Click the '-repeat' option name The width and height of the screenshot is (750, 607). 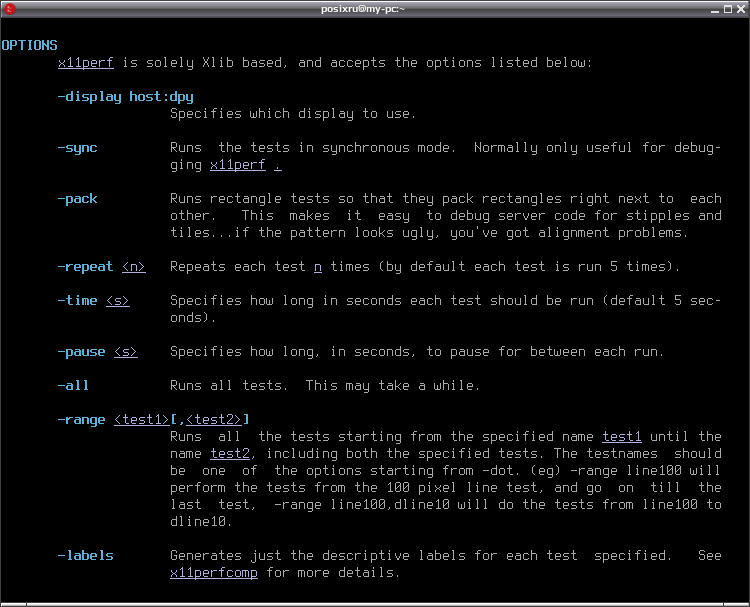click(x=85, y=267)
